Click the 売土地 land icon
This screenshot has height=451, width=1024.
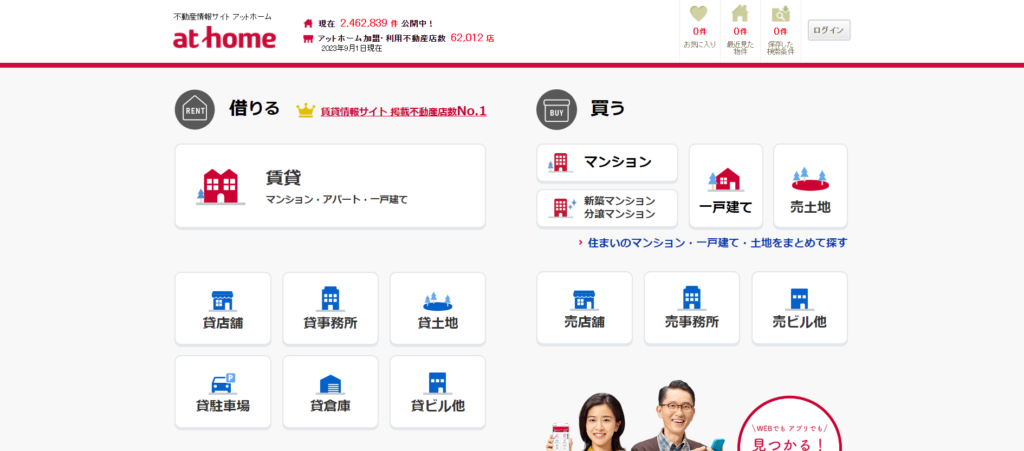click(x=810, y=179)
